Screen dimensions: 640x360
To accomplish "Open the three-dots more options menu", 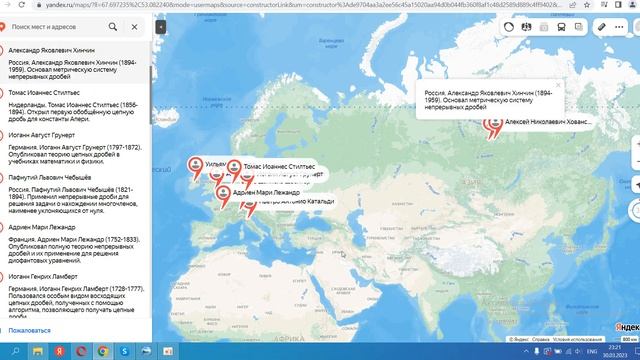I will click(619, 27).
